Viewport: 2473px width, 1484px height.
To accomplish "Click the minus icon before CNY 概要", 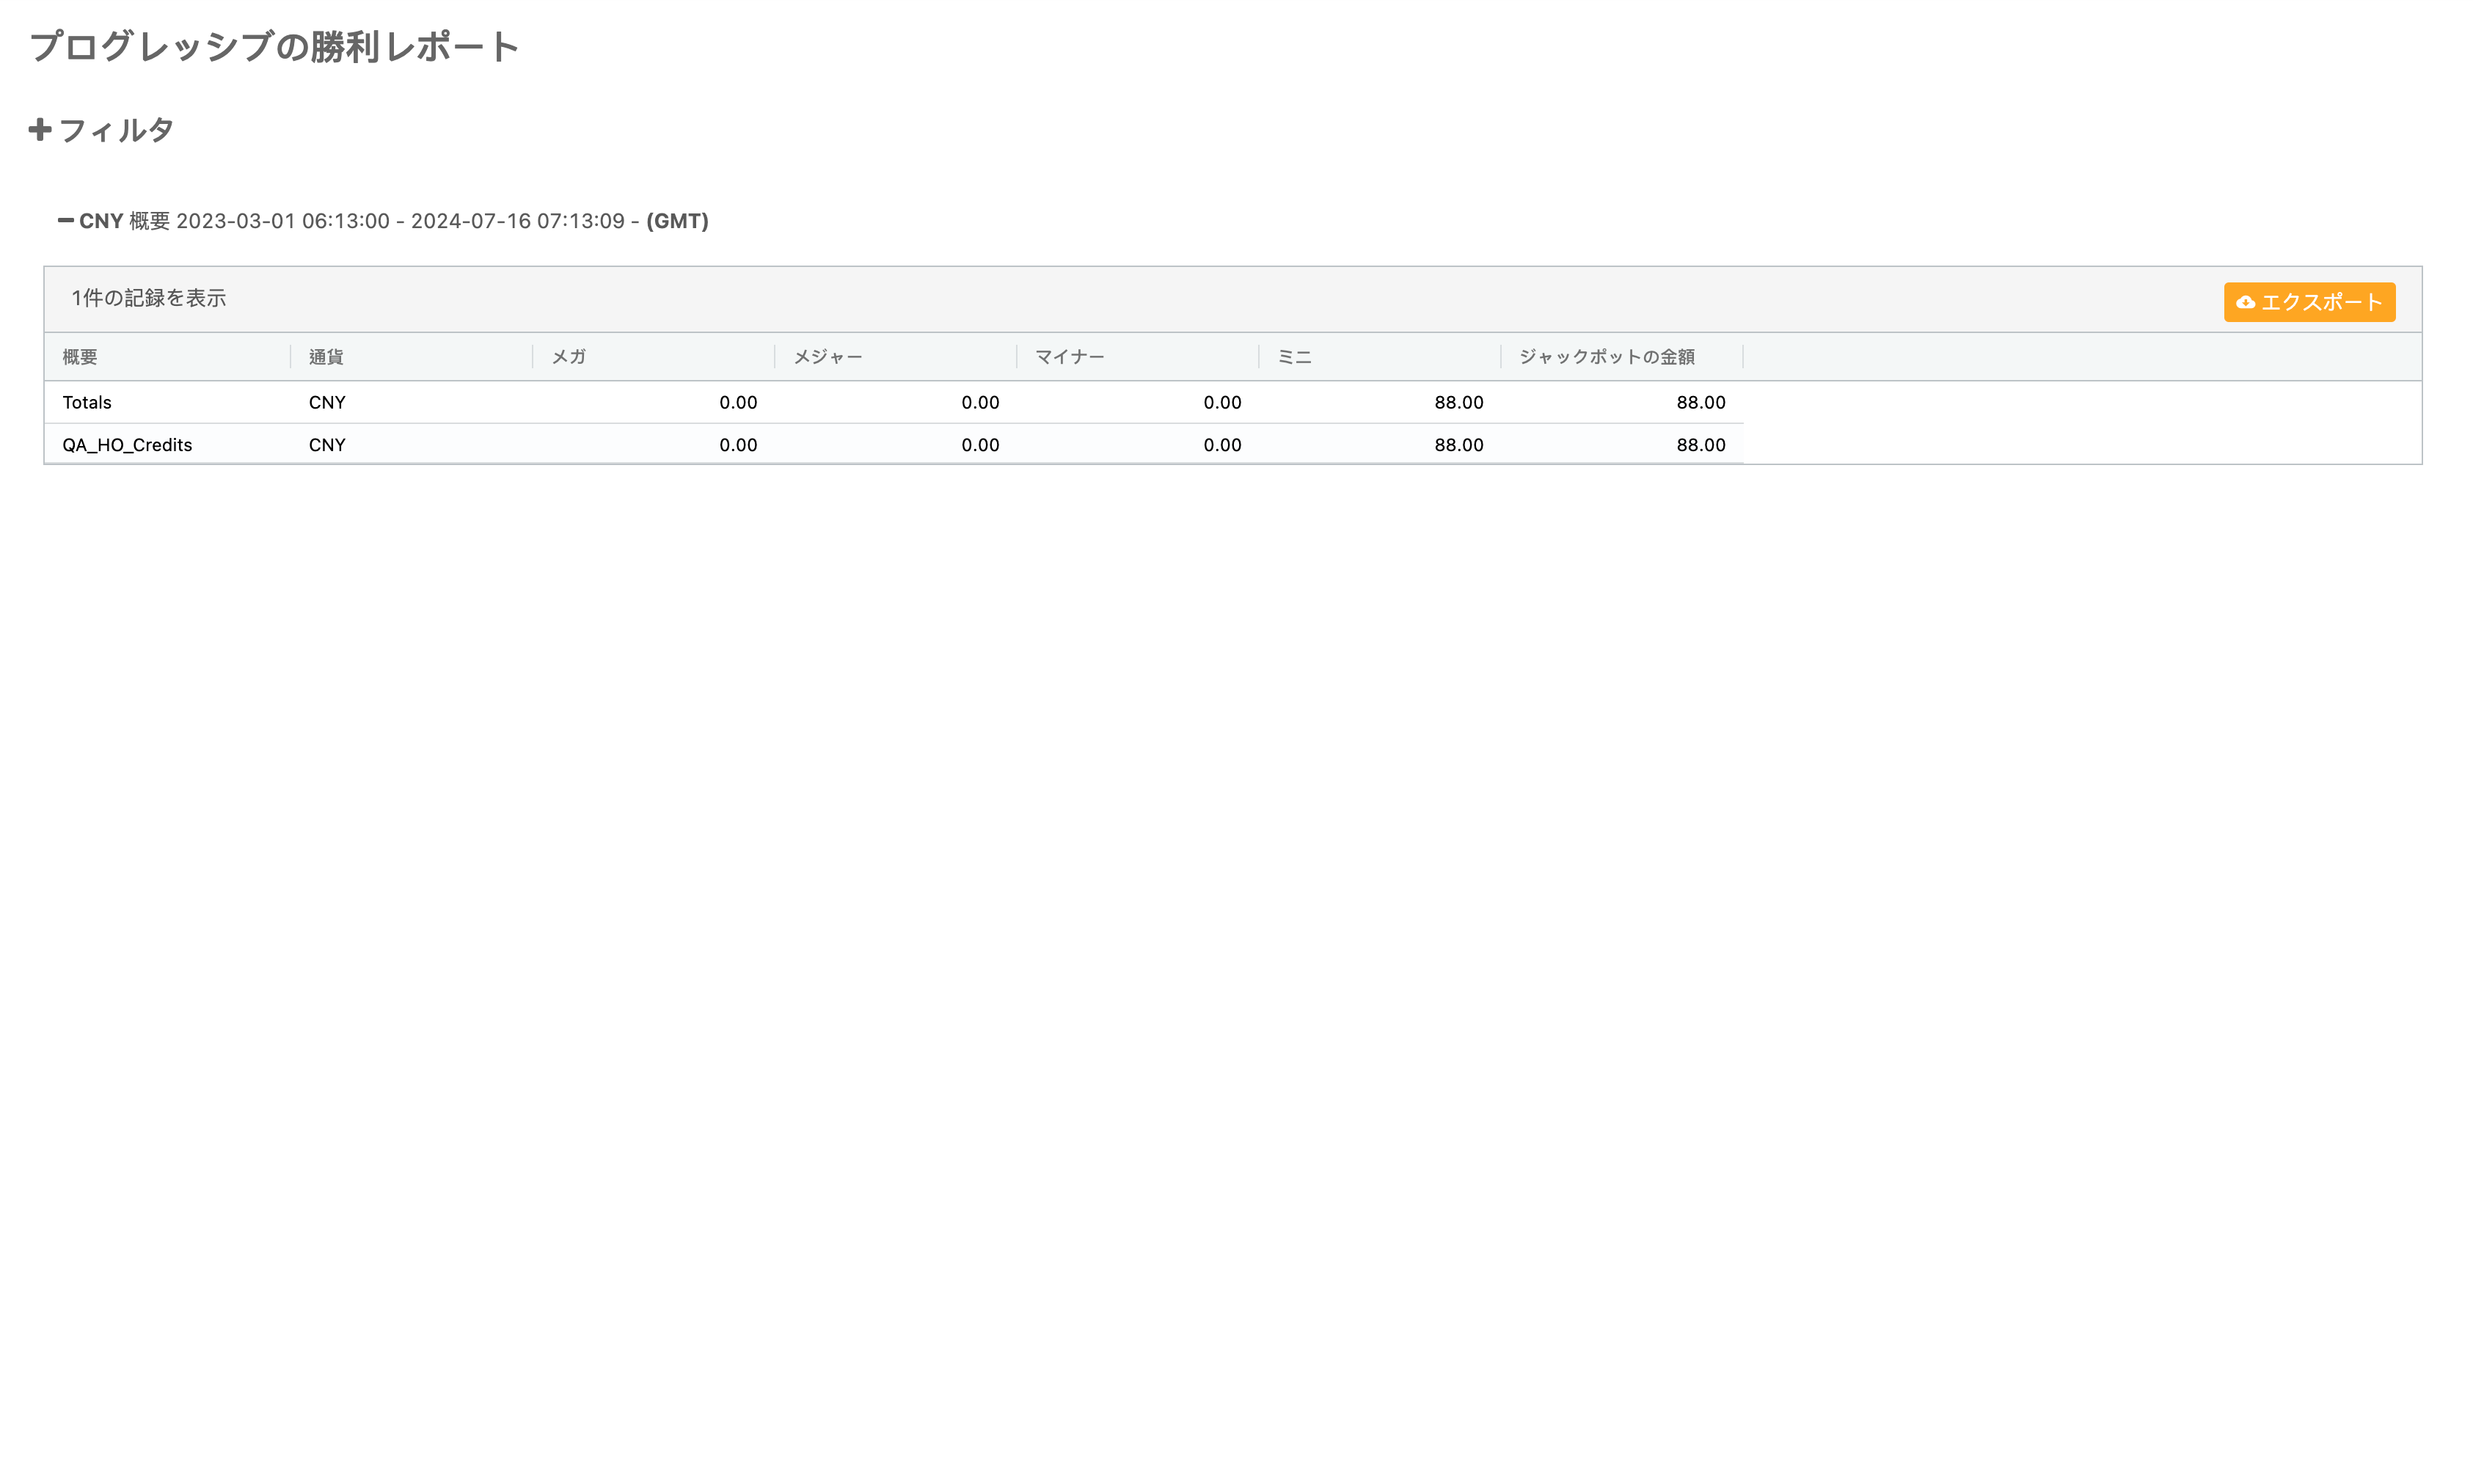I will coord(66,220).
